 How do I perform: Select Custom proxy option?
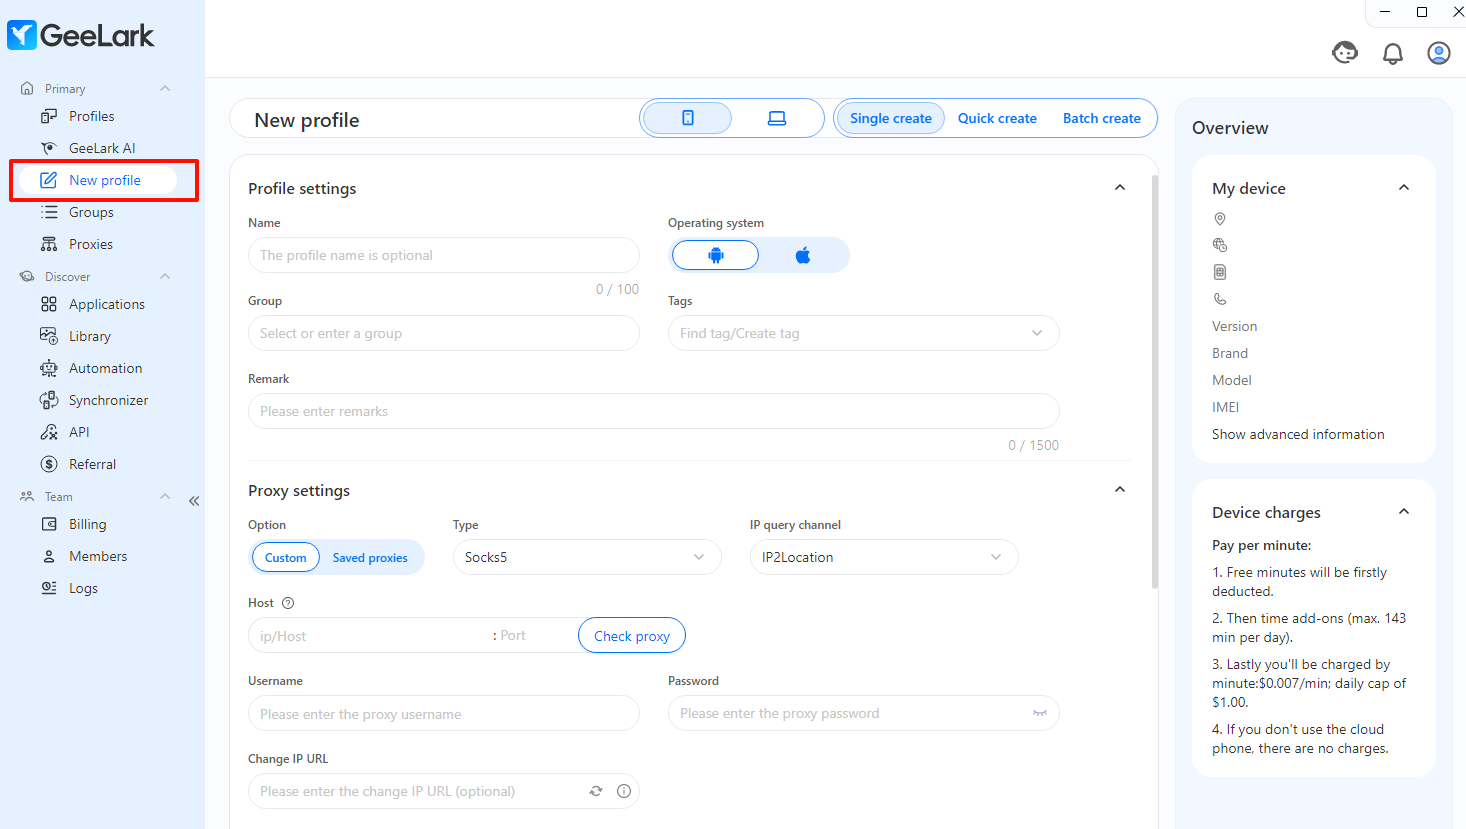point(285,557)
